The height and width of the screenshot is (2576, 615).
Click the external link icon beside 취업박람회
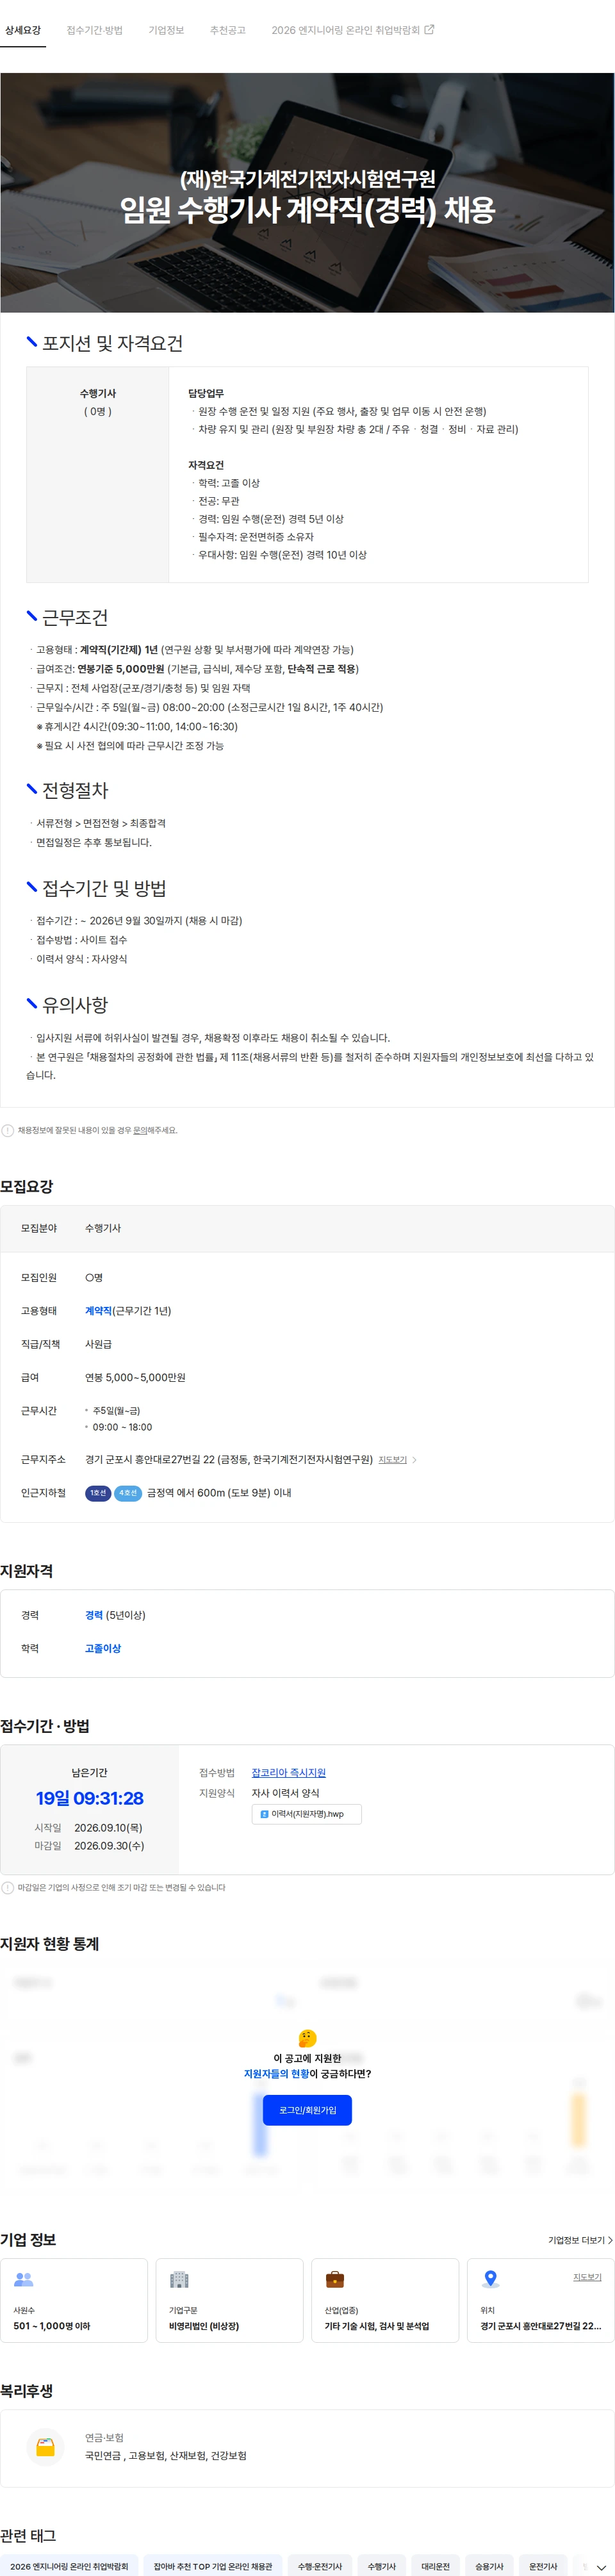tap(429, 30)
